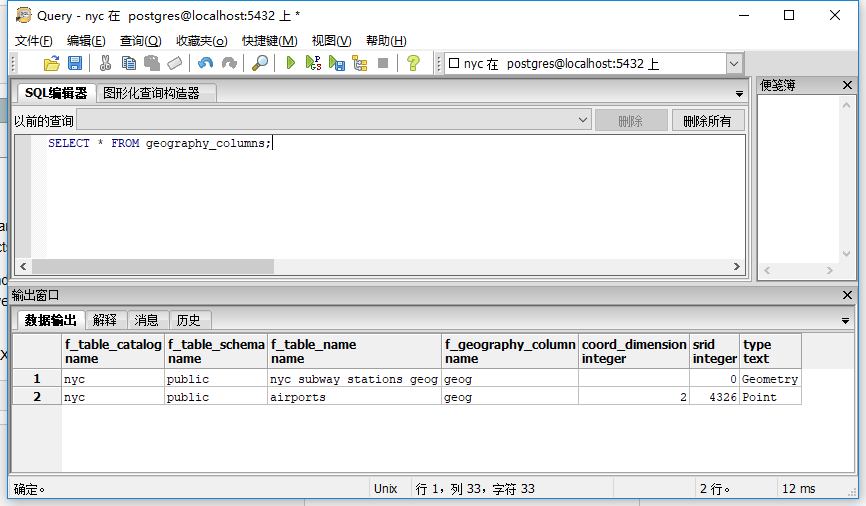Save the query with the floppy disk icon

click(75, 64)
